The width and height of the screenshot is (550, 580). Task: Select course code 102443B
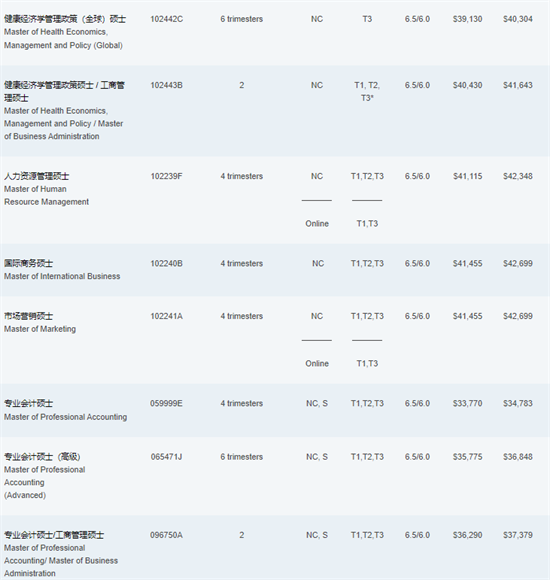[x=166, y=85]
